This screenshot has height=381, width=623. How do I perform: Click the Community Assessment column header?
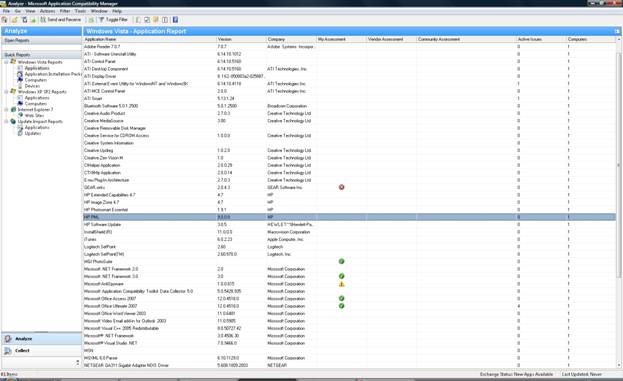coord(466,39)
